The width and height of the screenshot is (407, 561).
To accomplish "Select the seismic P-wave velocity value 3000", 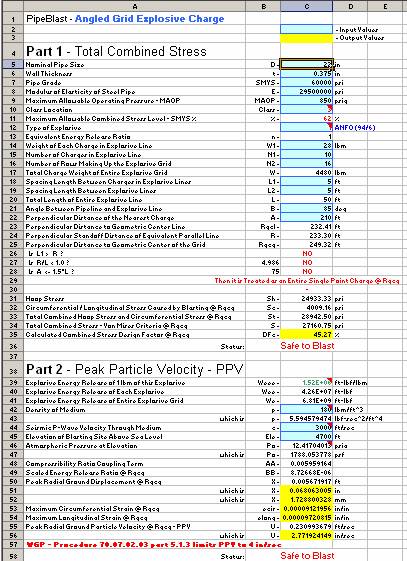I will pos(307,427).
